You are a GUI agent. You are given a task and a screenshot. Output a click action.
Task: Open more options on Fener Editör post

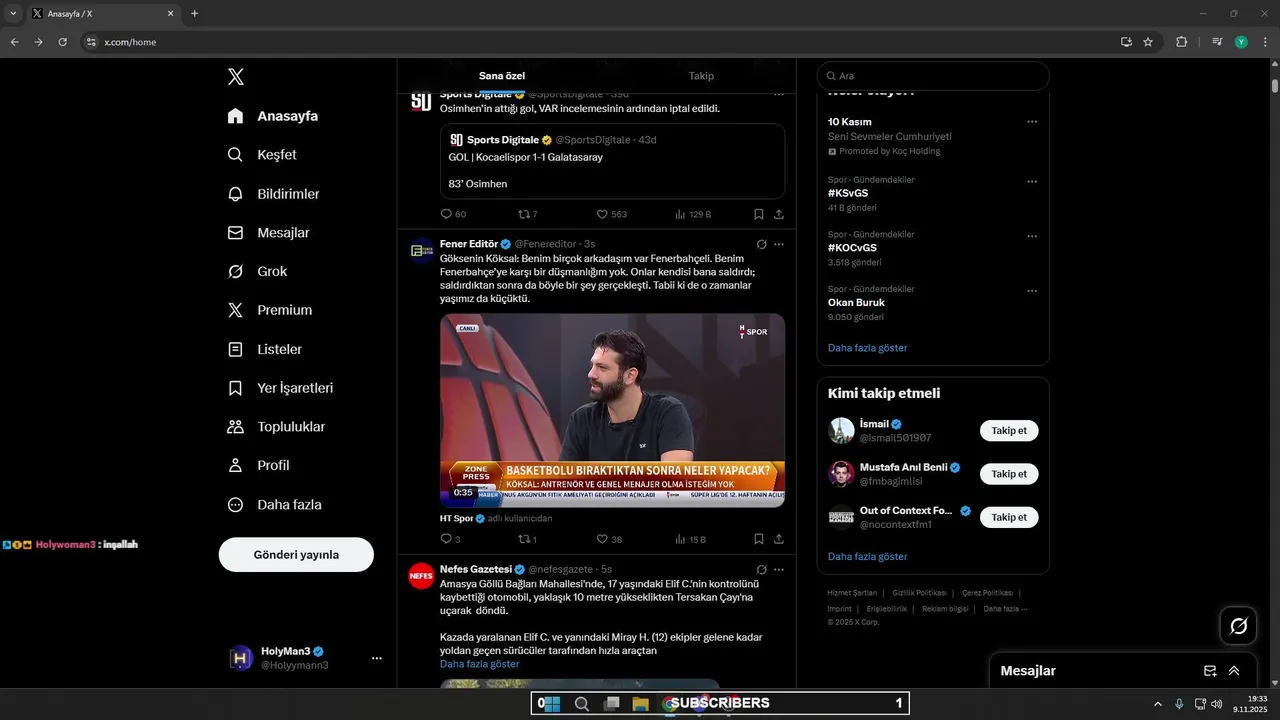coord(779,244)
